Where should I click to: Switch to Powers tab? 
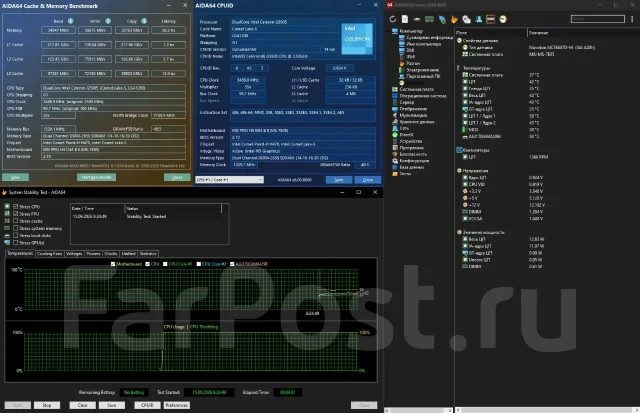coord(93,254)
